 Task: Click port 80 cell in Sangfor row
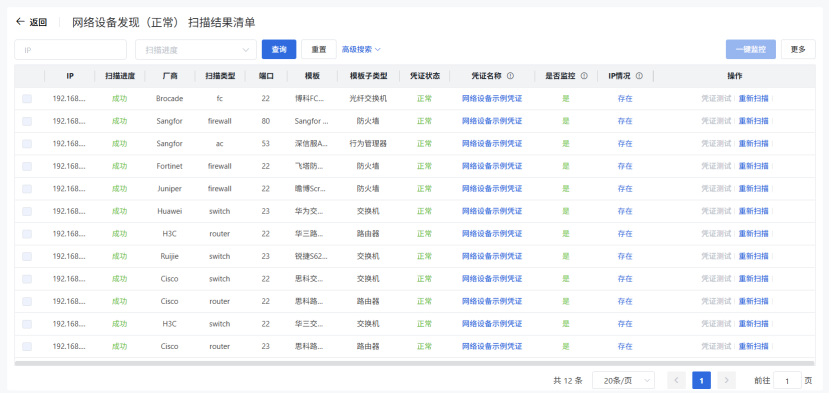pos(265,121)
